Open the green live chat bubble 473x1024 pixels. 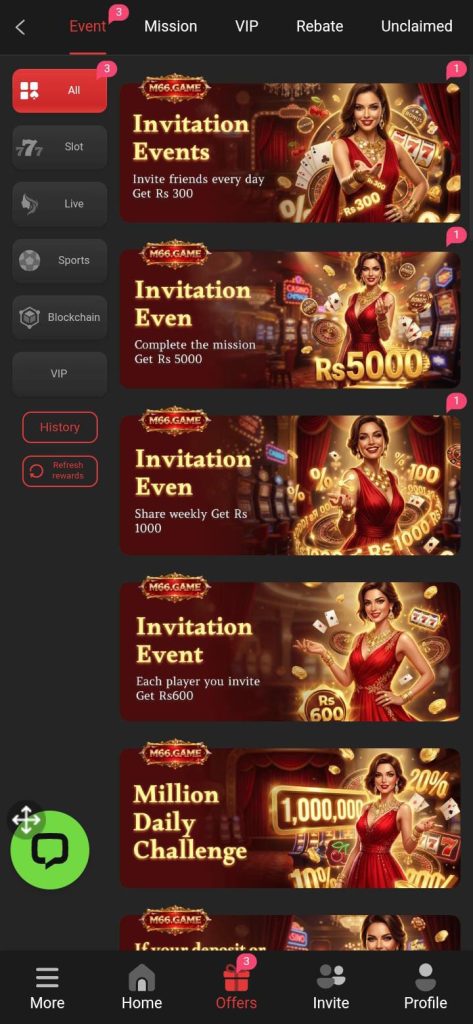coord(50,850)
